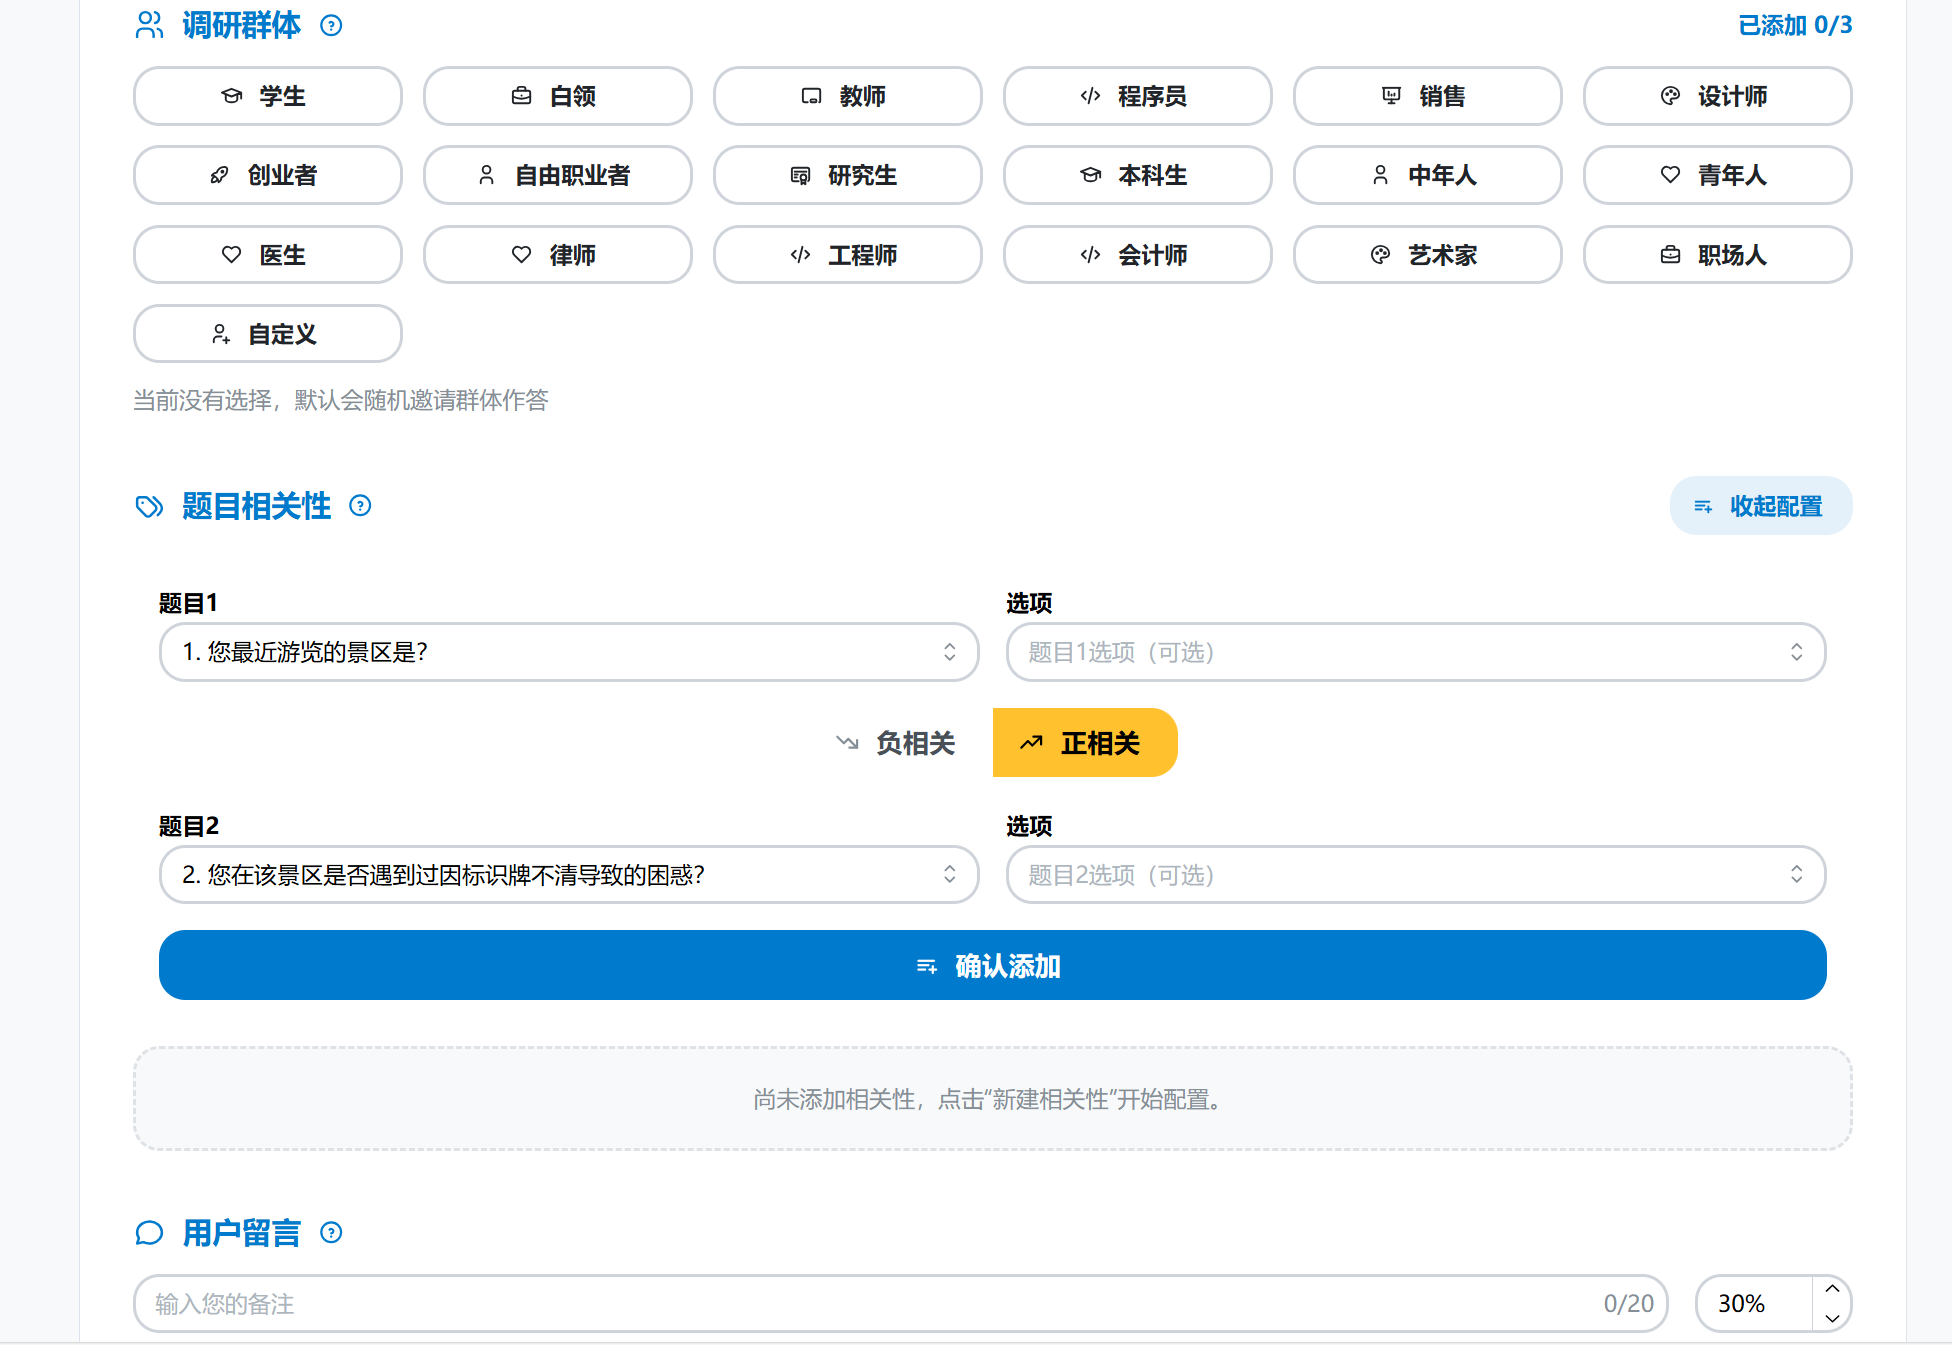Choose the 艺术家 group chip

coord(1426,255)
